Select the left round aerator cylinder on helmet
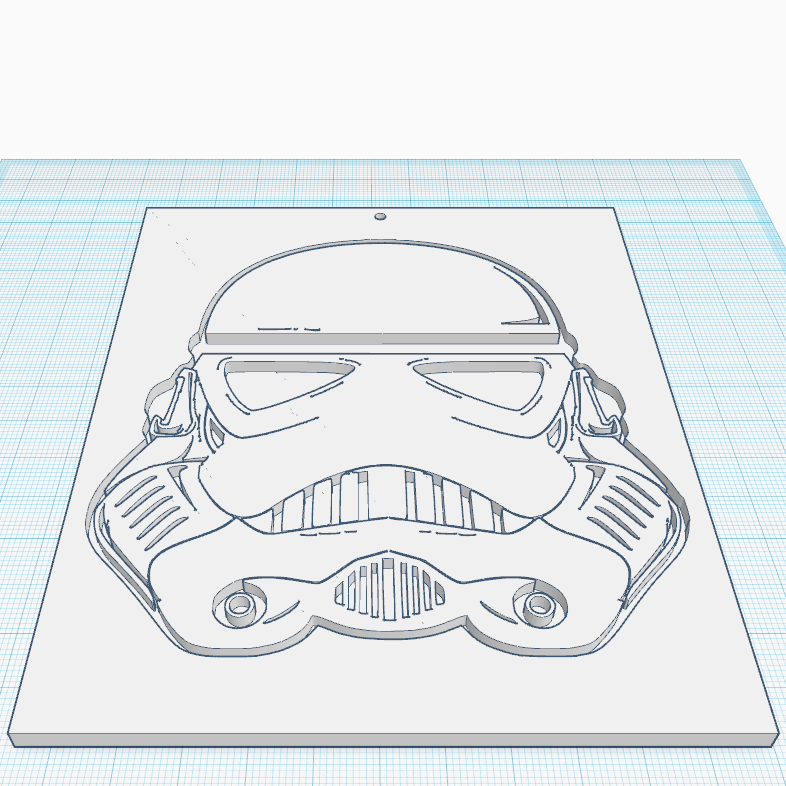The width and height of the screenshot is (786, 786). (239, 606)
